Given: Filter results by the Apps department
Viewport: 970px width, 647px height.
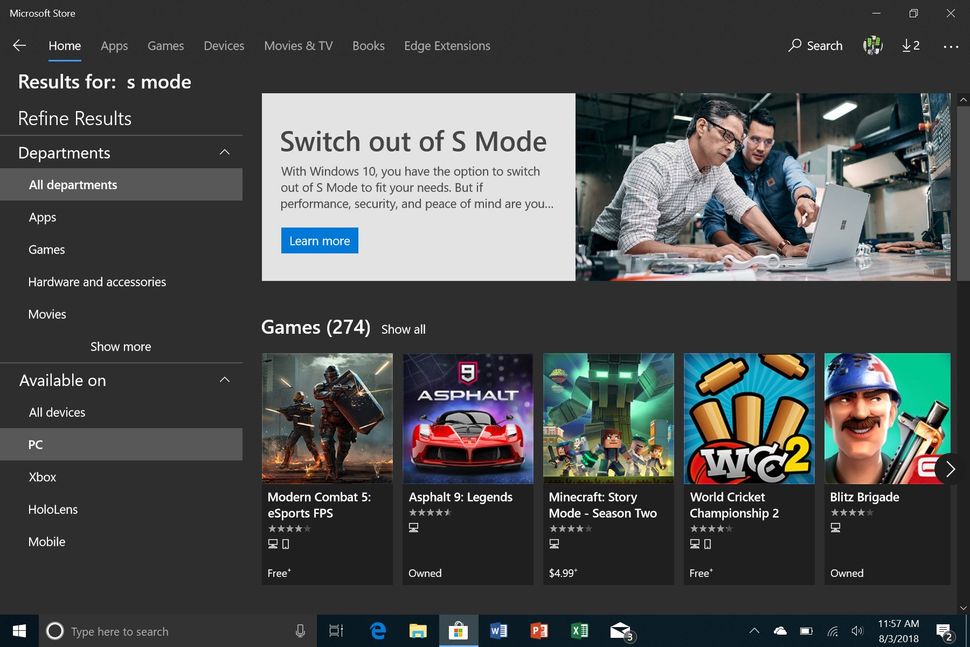Looking at the screenshot, I should [x=42, y=217].
